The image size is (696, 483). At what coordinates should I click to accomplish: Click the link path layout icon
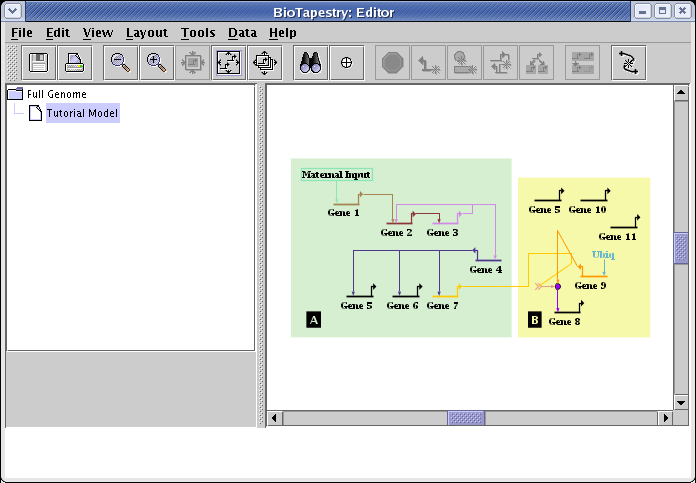point(628,63)
